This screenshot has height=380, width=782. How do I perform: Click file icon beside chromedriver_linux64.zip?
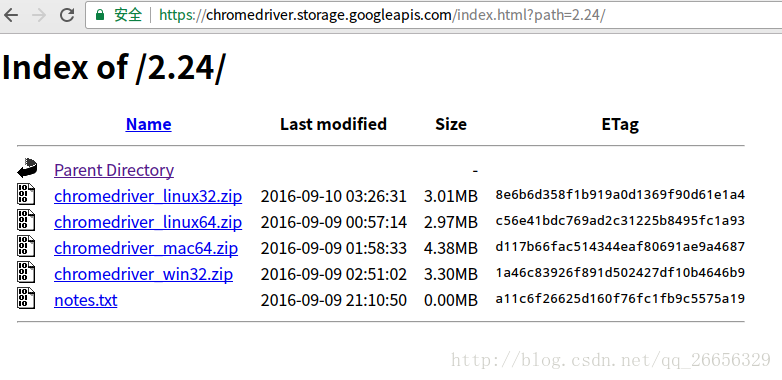click(x=26, y=220)
